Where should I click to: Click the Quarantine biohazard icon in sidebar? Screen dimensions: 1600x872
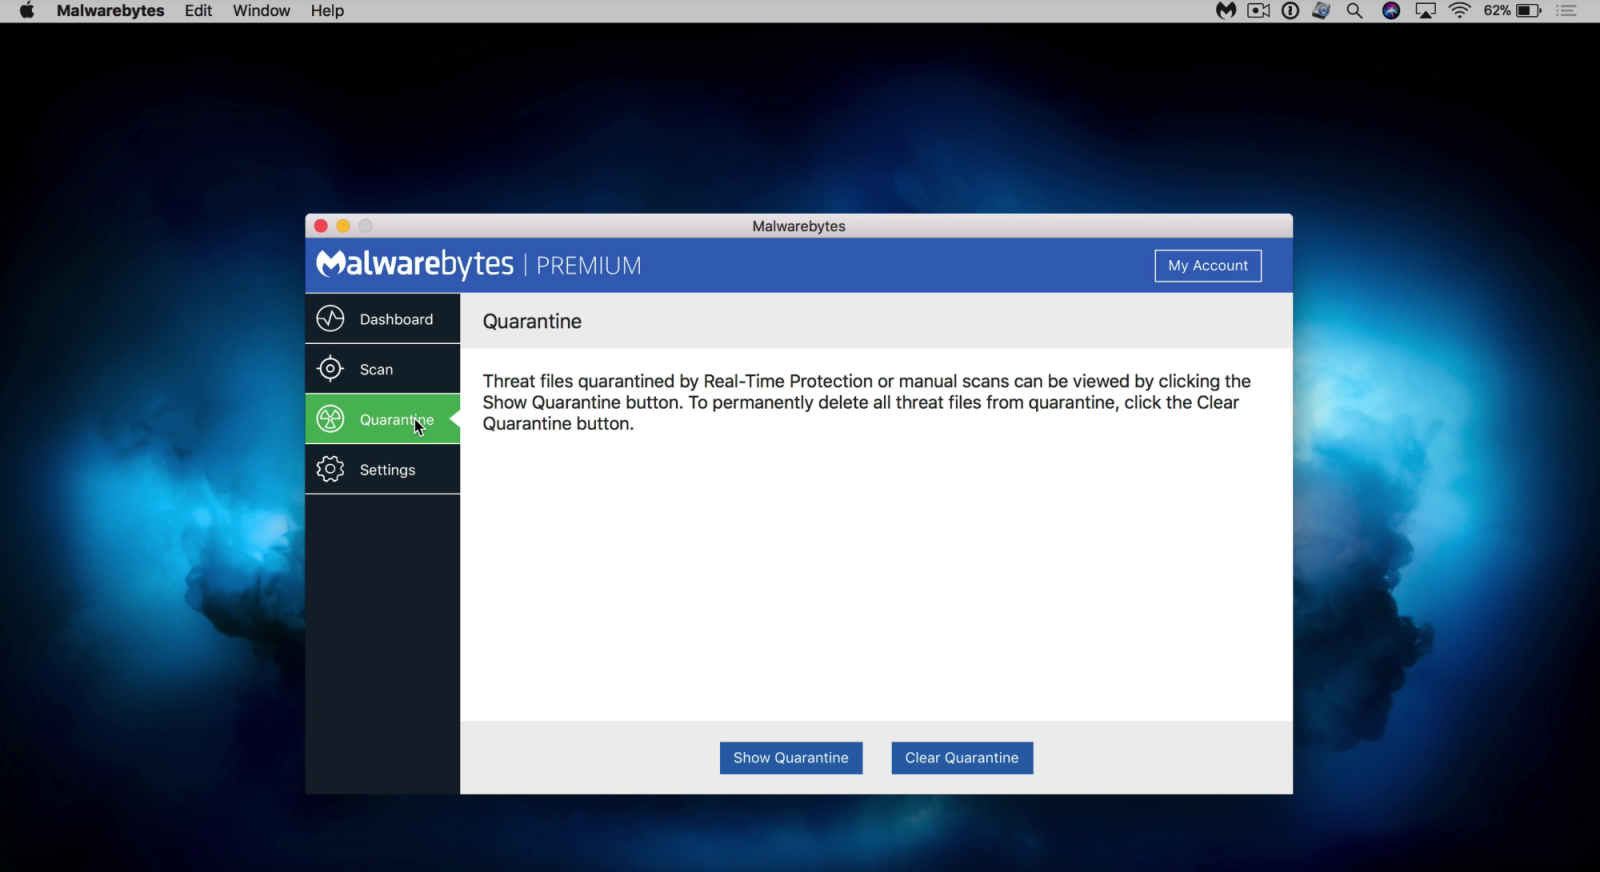tap(330, 418)
